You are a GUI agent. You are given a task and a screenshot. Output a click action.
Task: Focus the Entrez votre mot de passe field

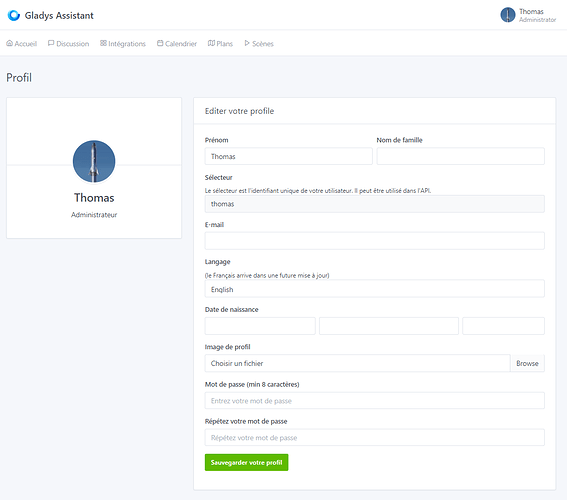click(x=374, y=401)
